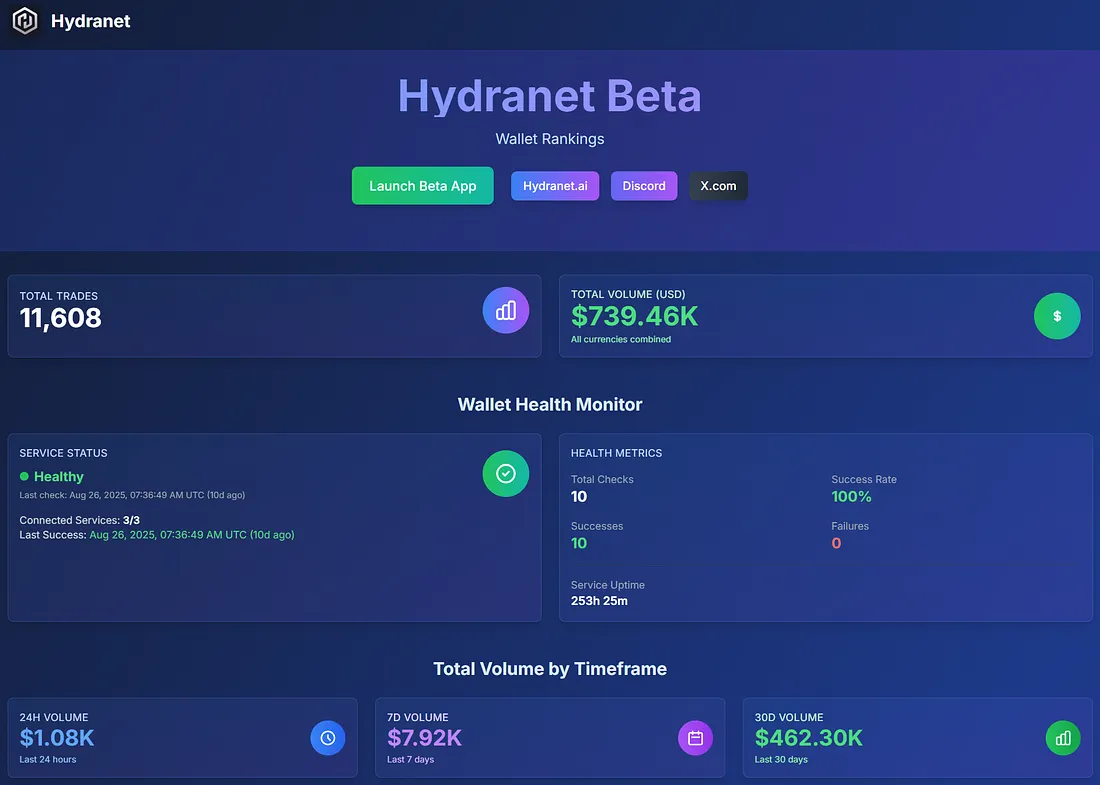
Task: Select the $739.46K total volume value
Action: point(634,316)
